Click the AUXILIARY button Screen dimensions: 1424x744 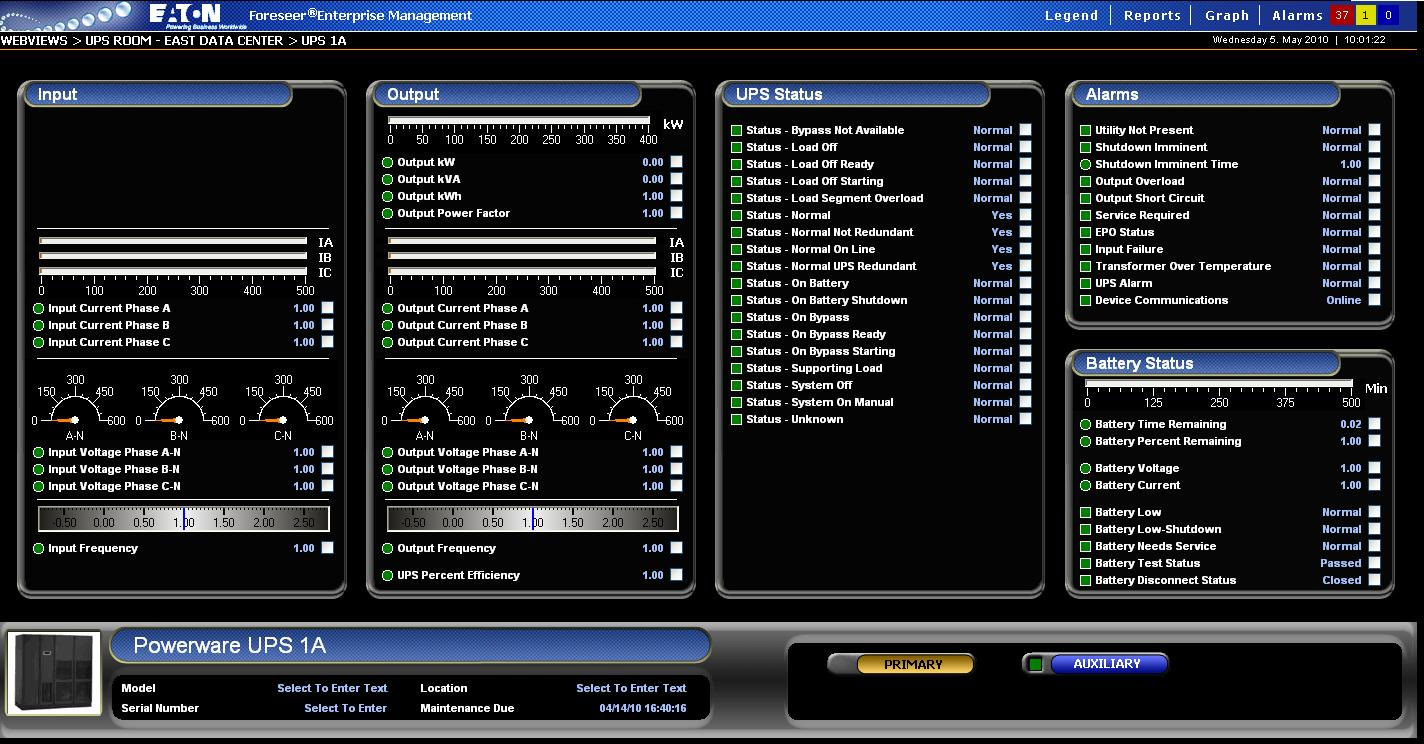[1107, 663]
